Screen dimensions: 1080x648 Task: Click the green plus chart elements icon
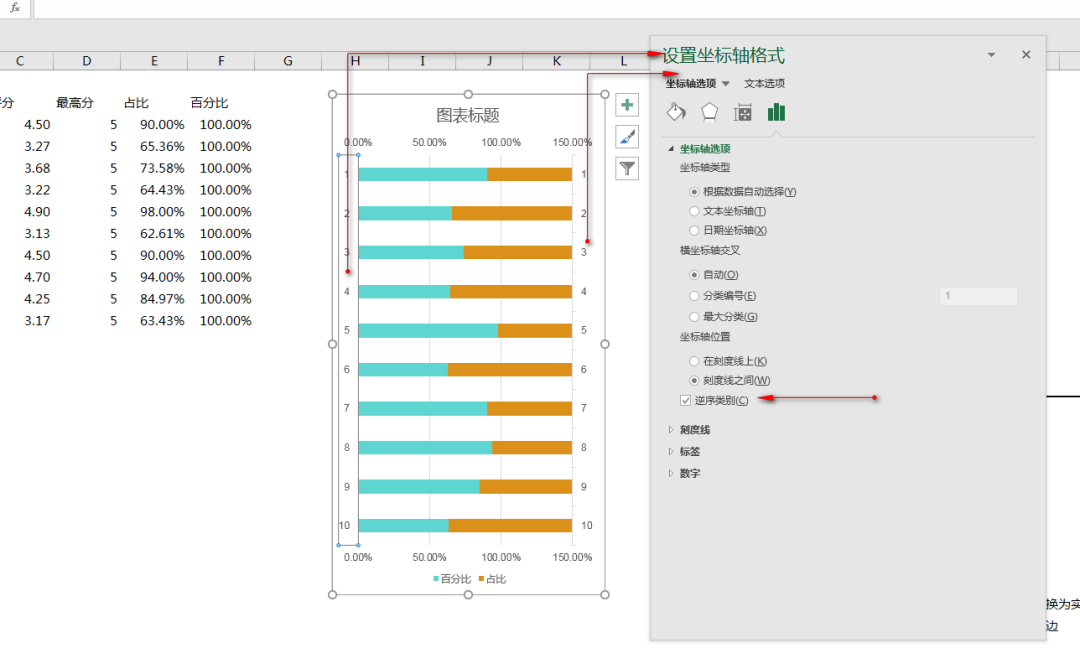click(627, 104)
